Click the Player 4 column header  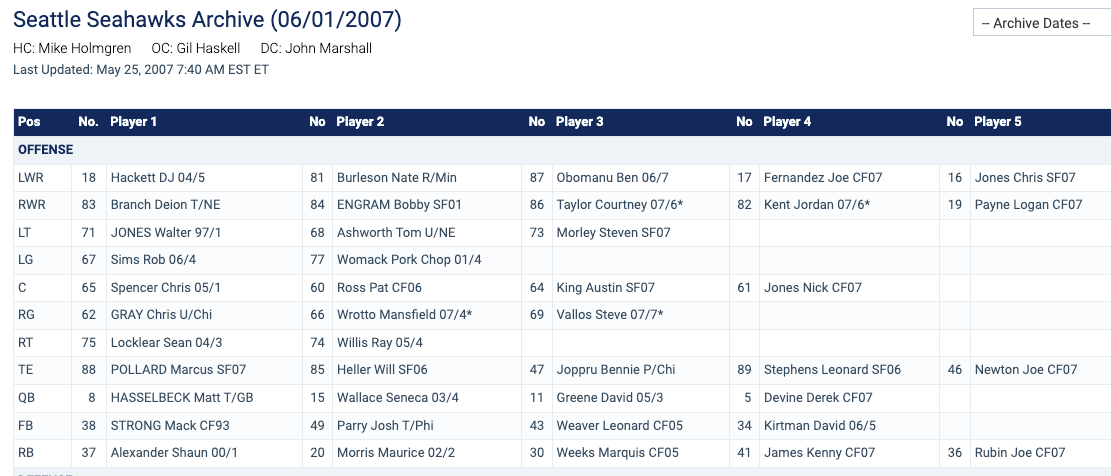pos(787,122)
